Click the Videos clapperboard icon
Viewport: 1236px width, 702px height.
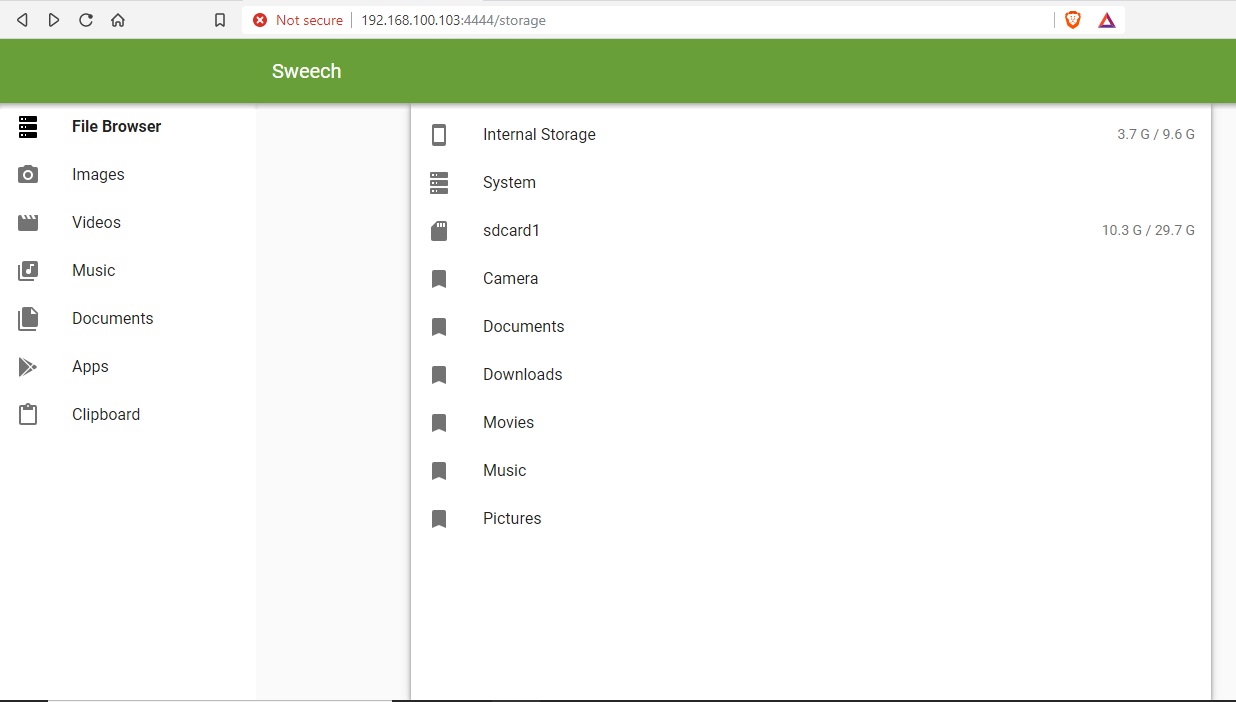[28, 223]
